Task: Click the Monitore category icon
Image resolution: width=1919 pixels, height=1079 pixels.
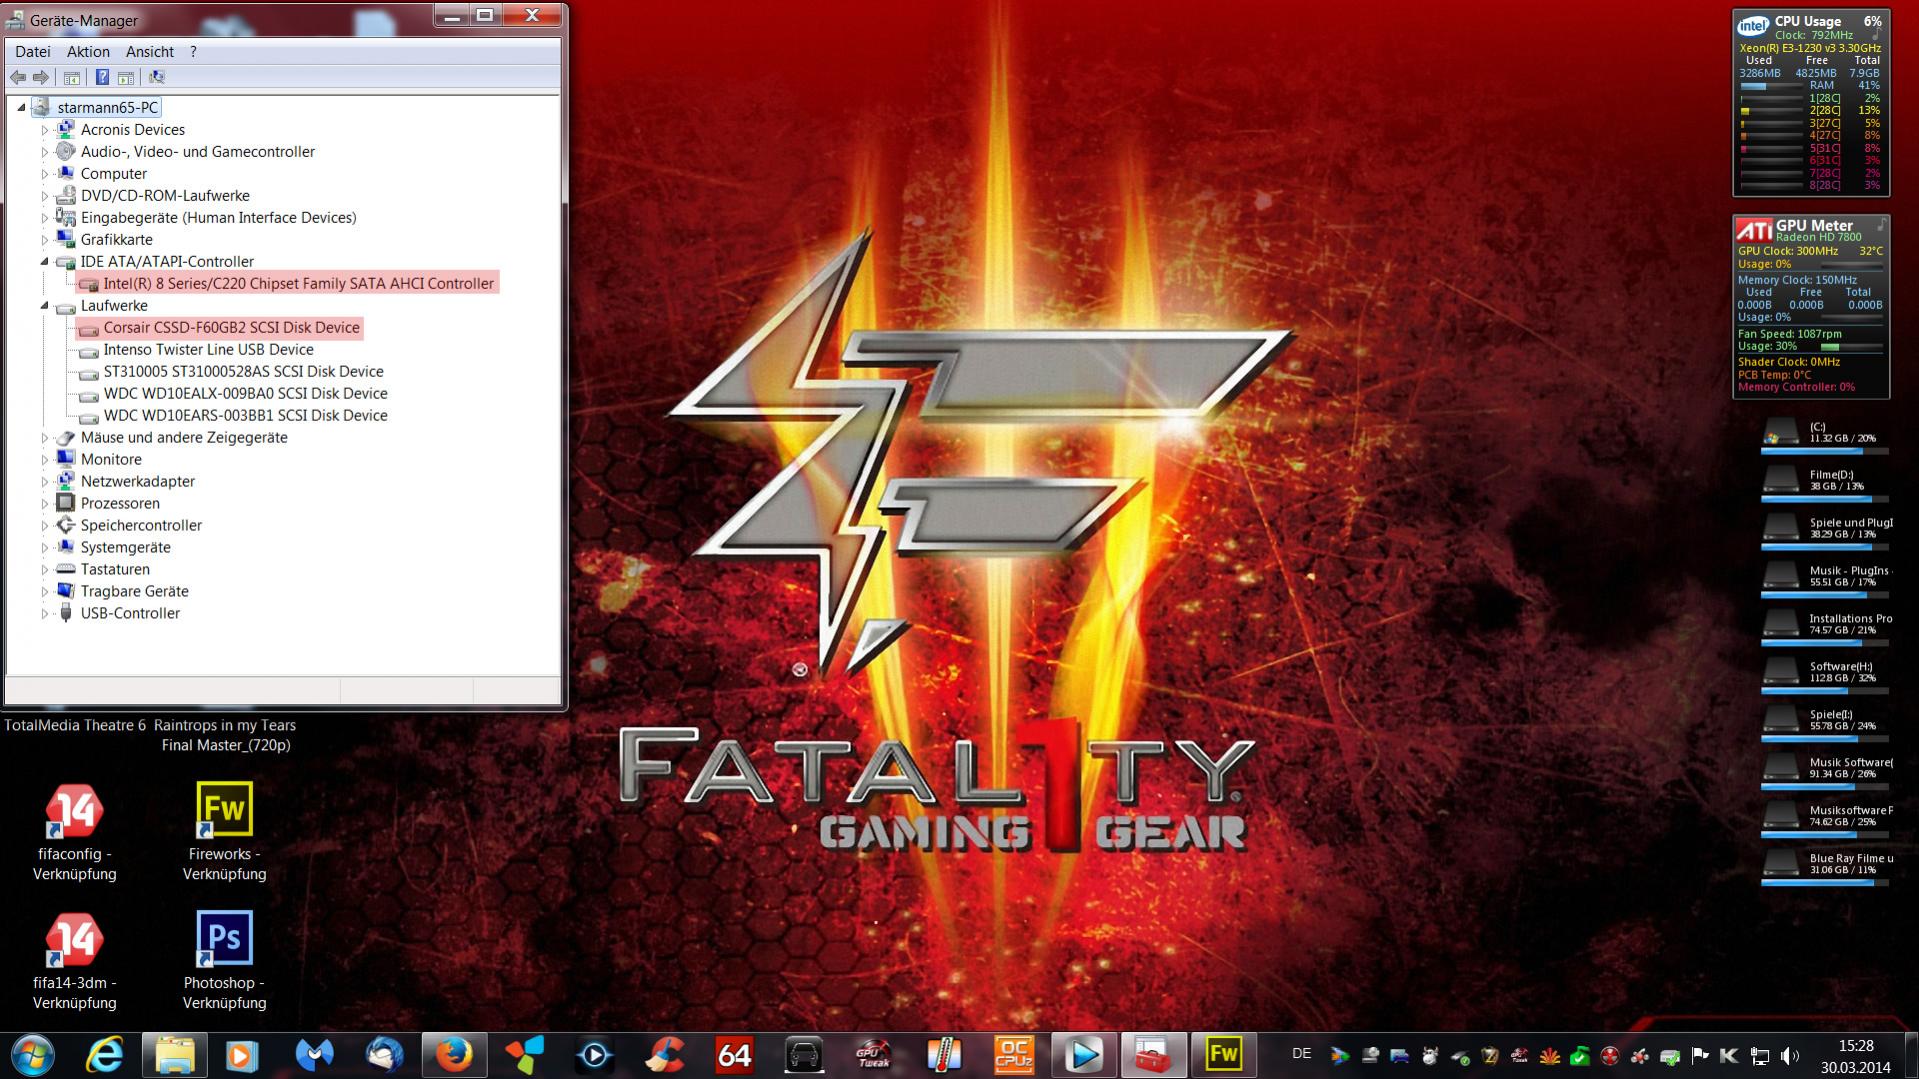Action: point(65,459)
